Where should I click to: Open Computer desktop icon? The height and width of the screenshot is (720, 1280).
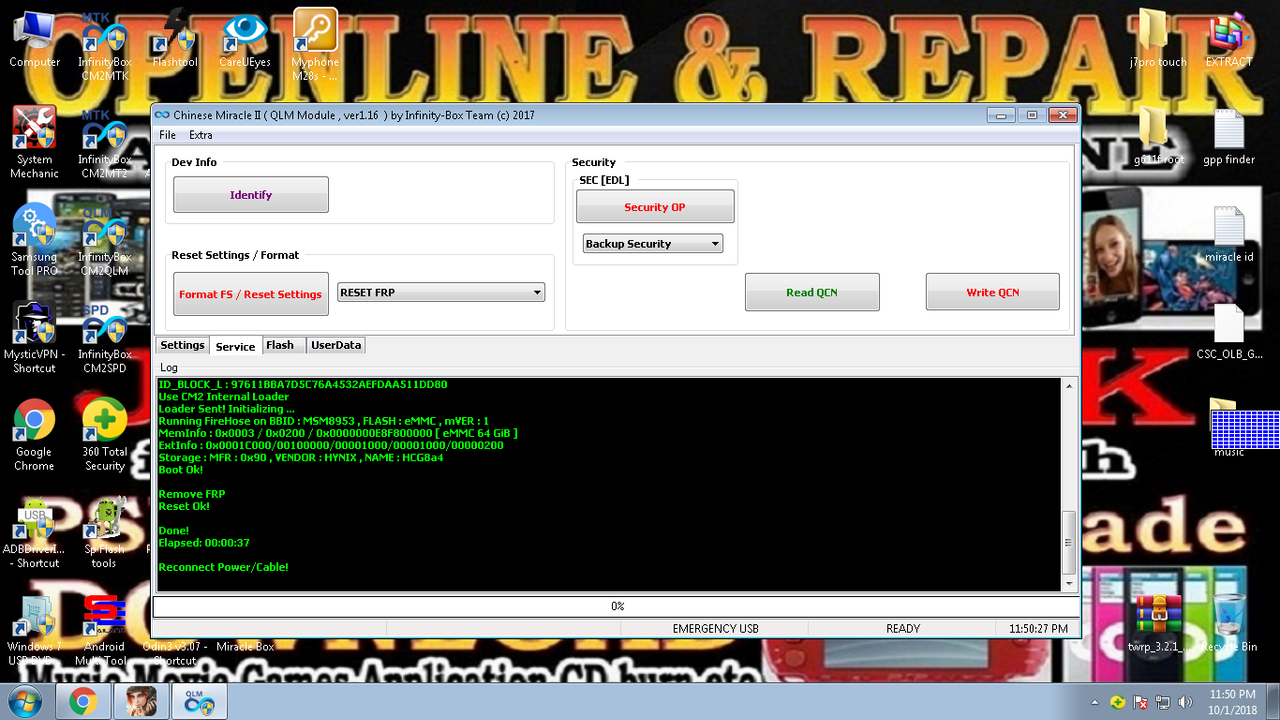tap(34, 40)
